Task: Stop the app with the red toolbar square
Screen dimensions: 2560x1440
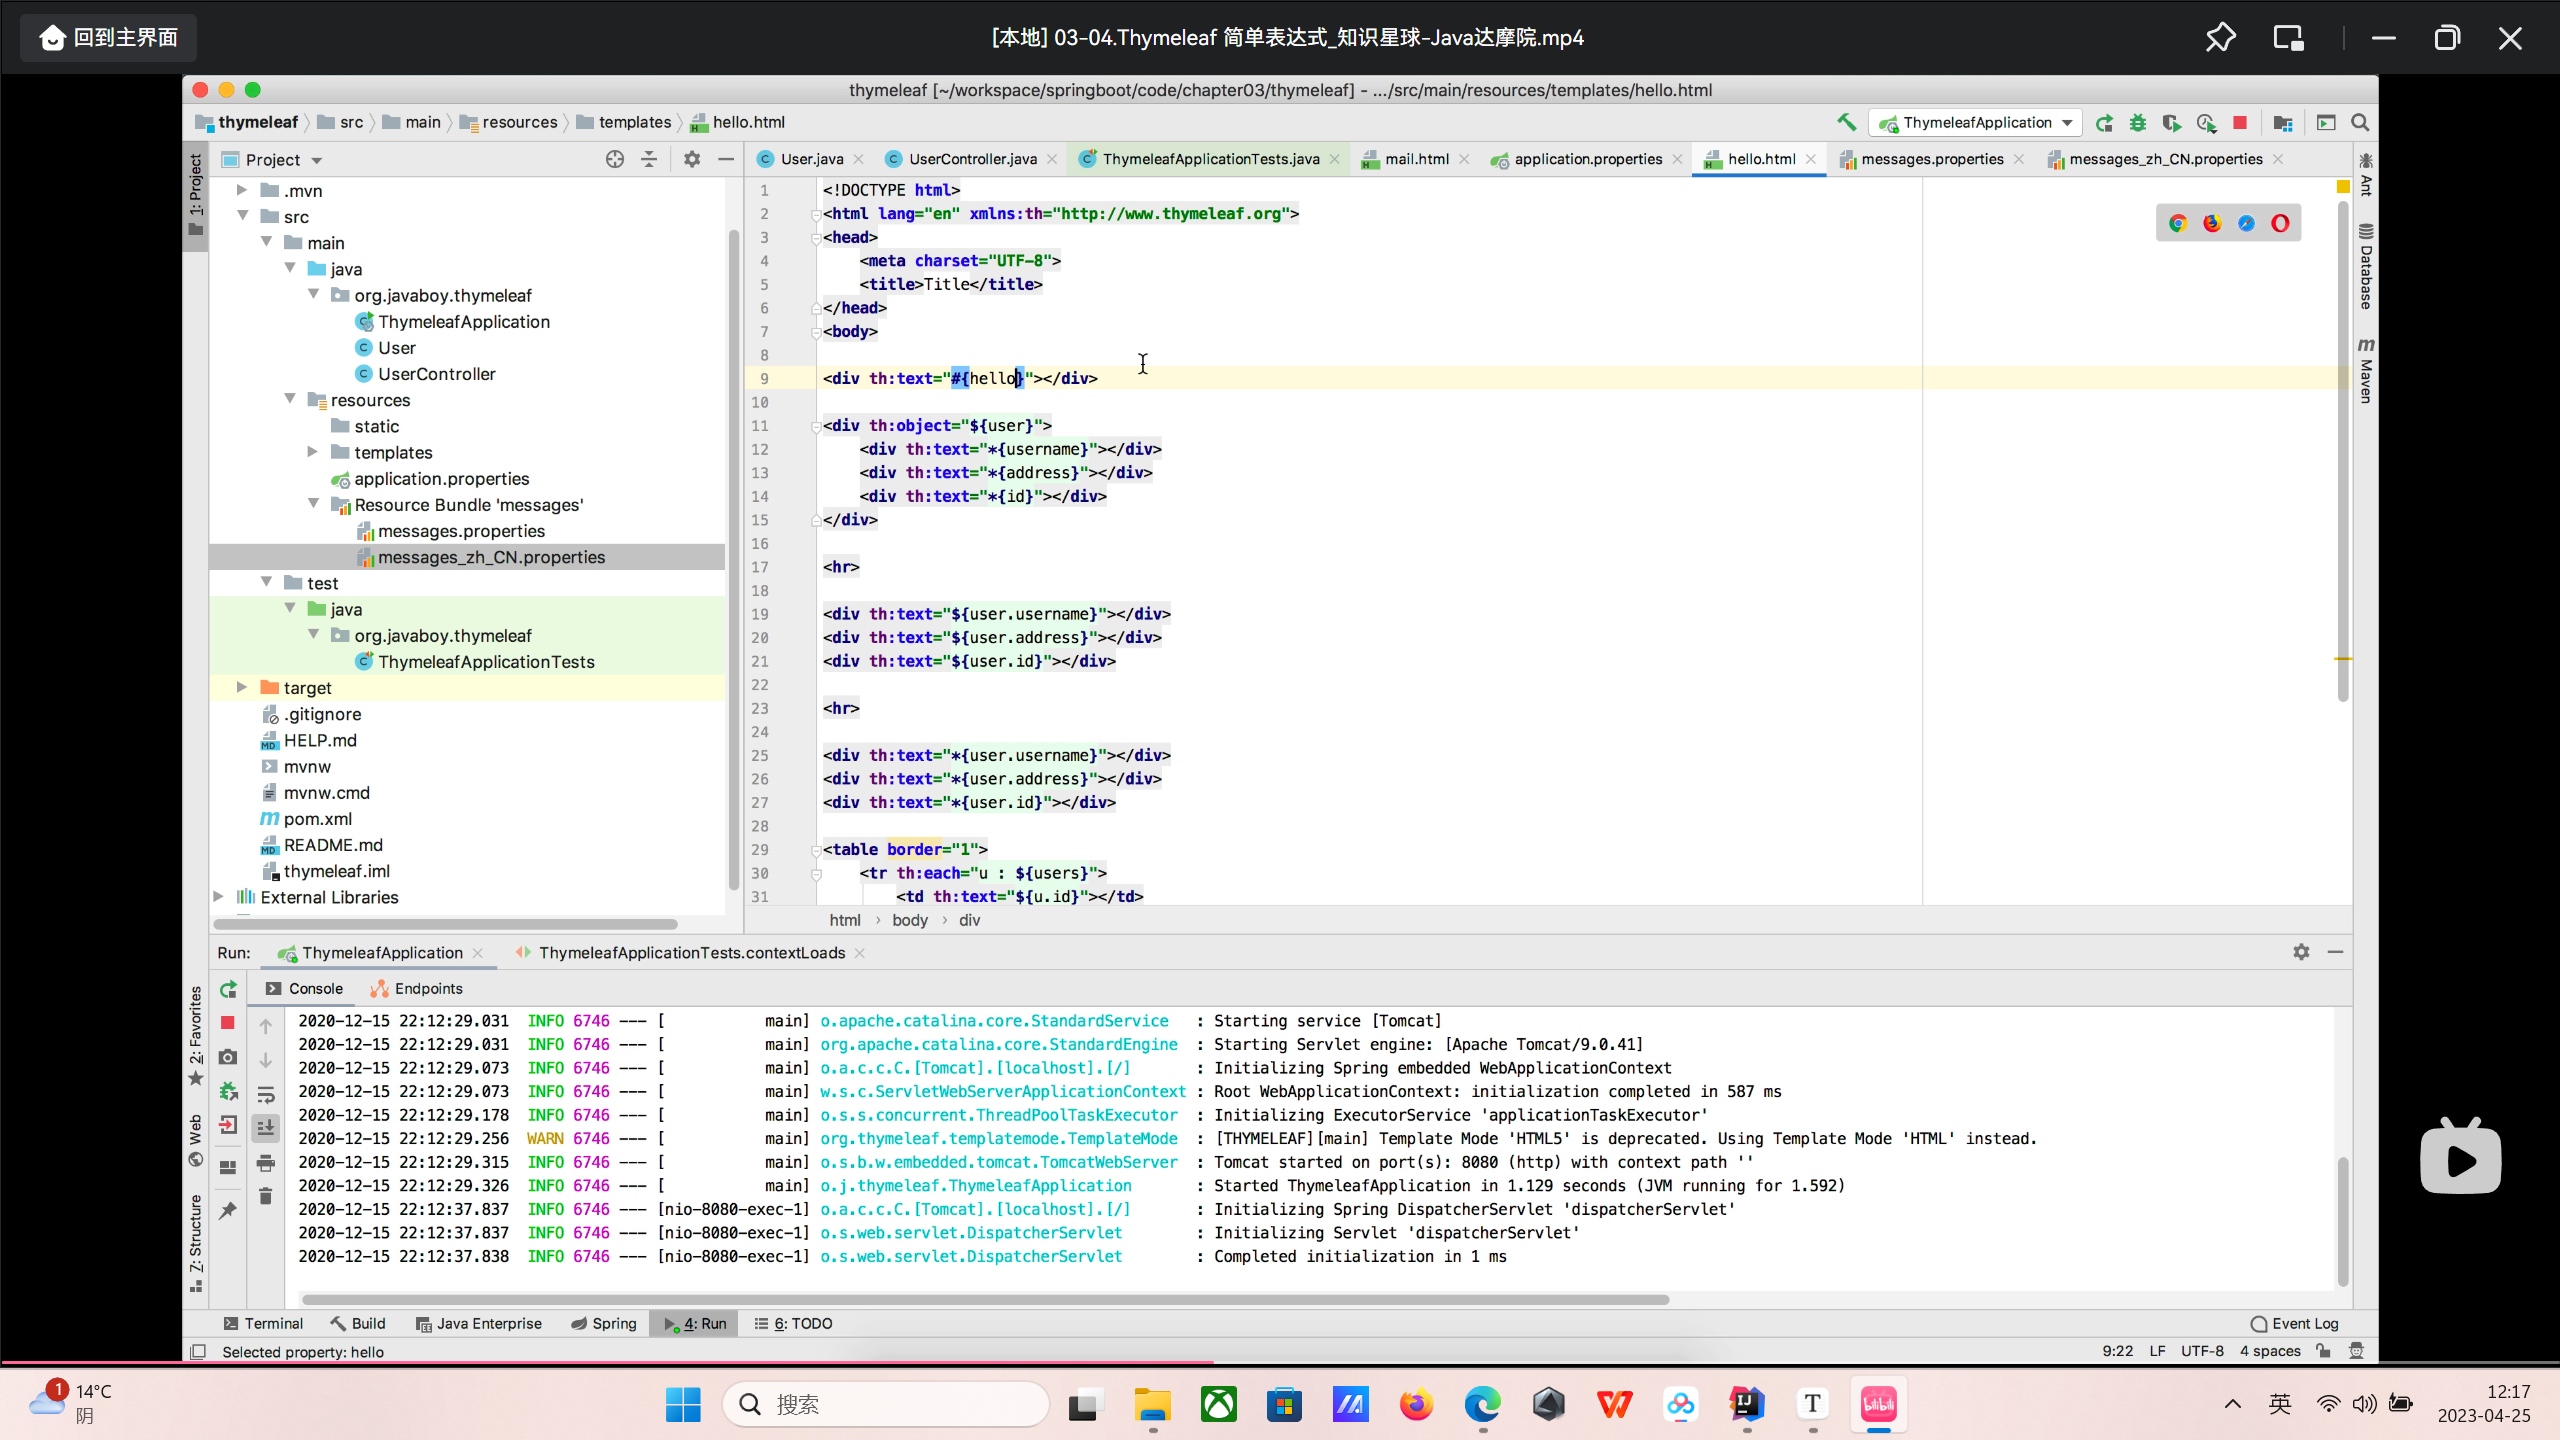Action: coord(2240,122)
